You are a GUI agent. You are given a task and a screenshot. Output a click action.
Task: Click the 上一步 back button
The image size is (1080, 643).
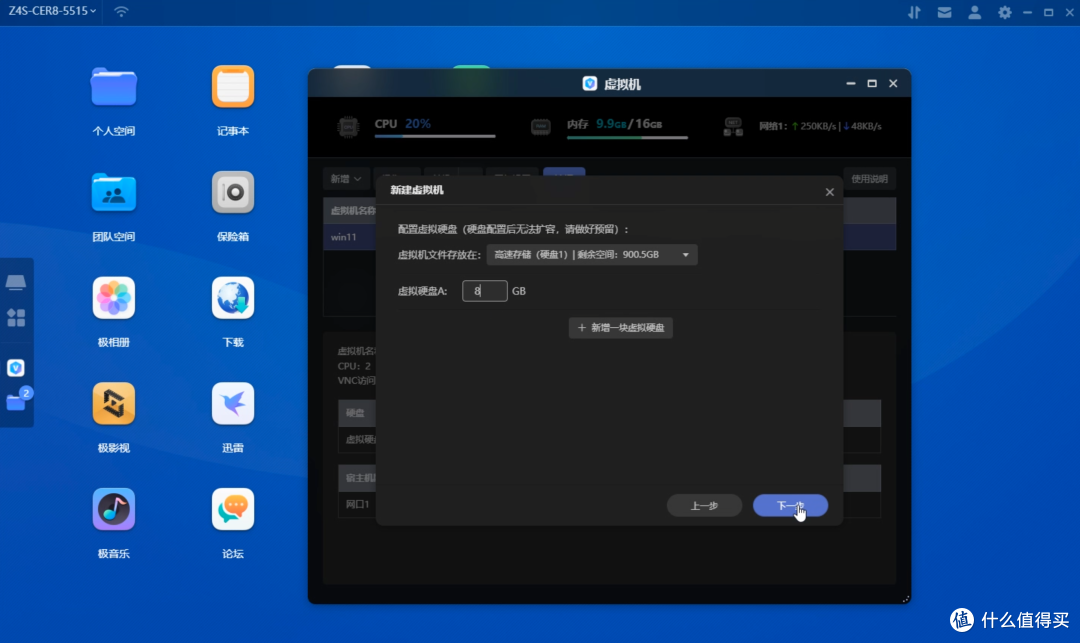pos(704,506)
